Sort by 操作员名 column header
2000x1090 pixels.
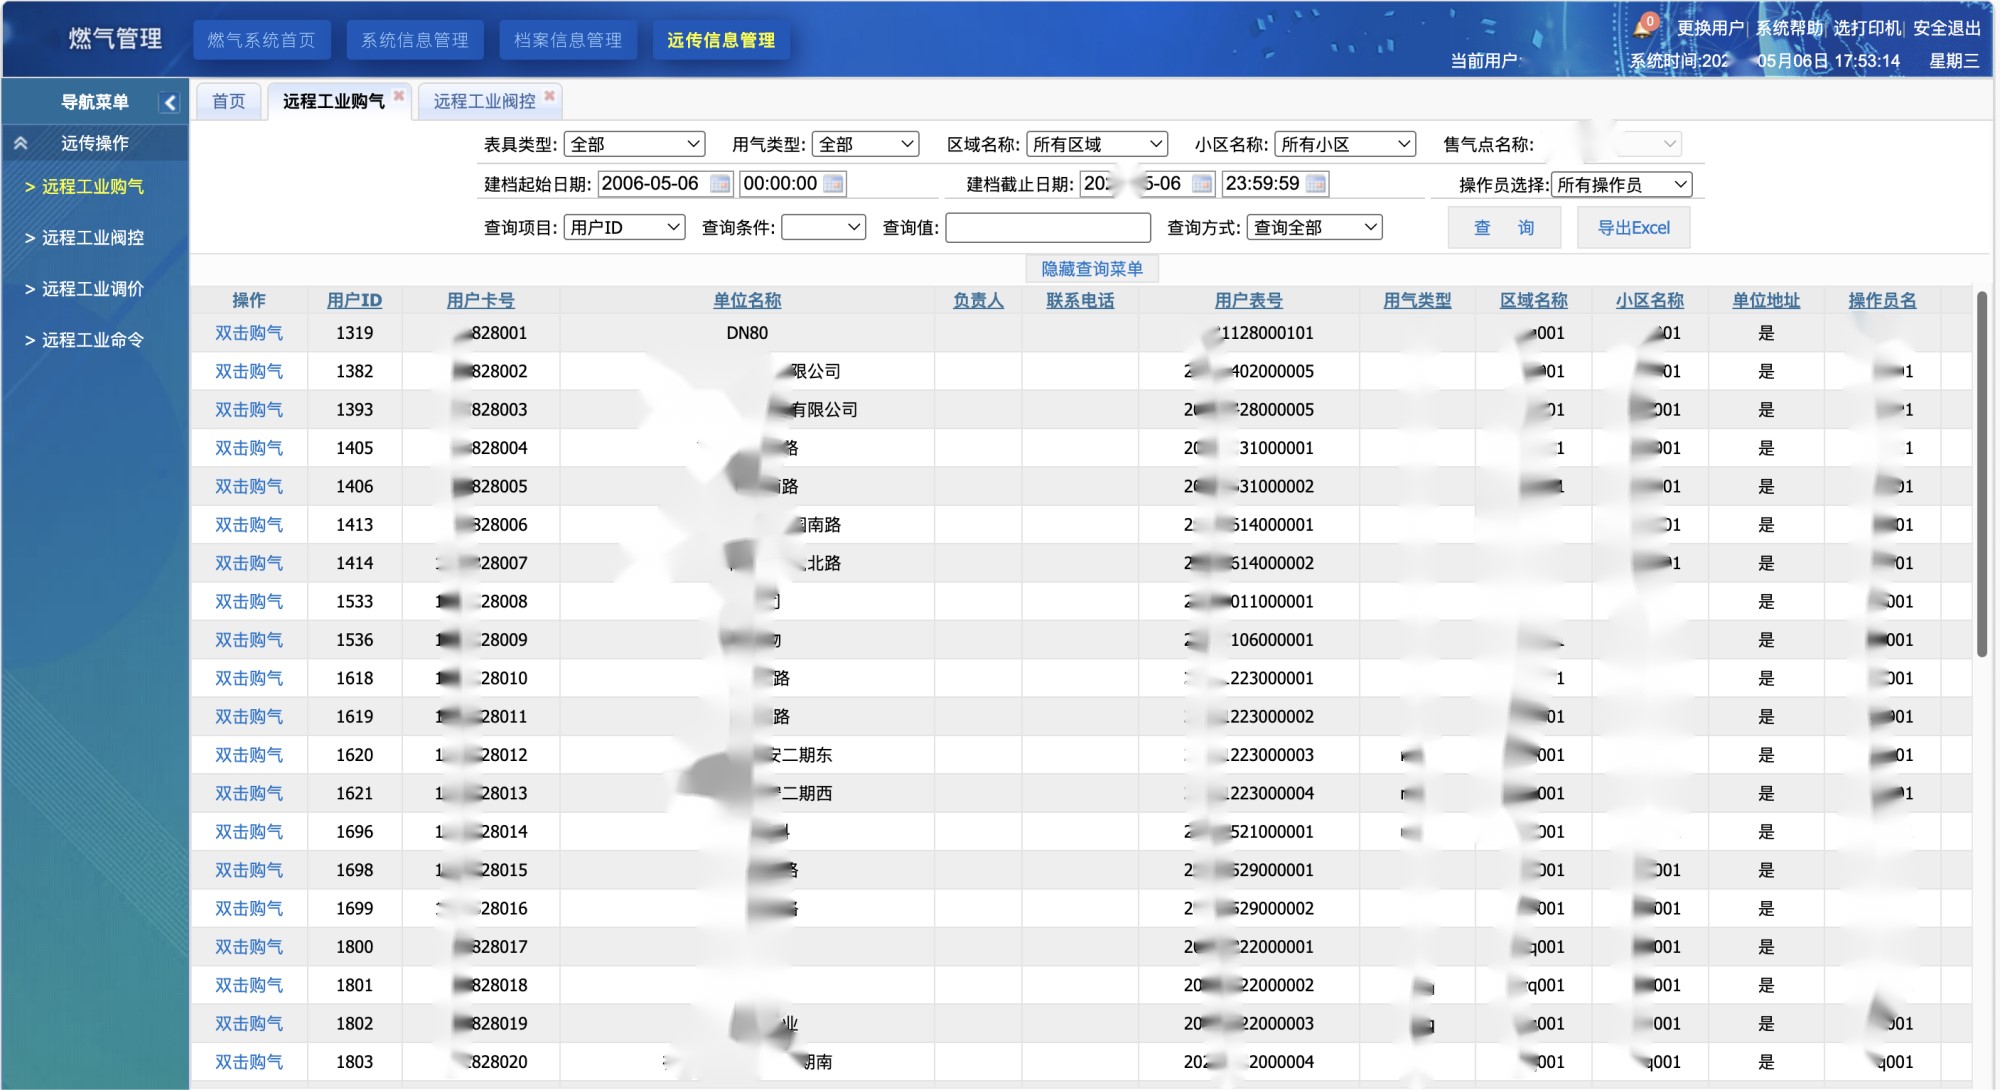click(1882, 300)
